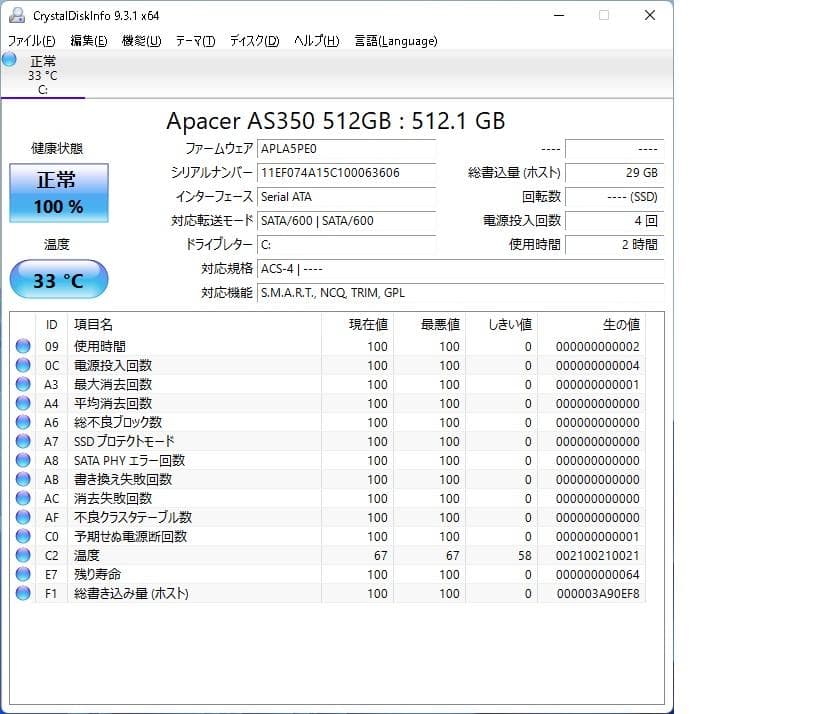Click the 33 °C temperature display
This screenshot has height=714, width=819.
[58, 279]
